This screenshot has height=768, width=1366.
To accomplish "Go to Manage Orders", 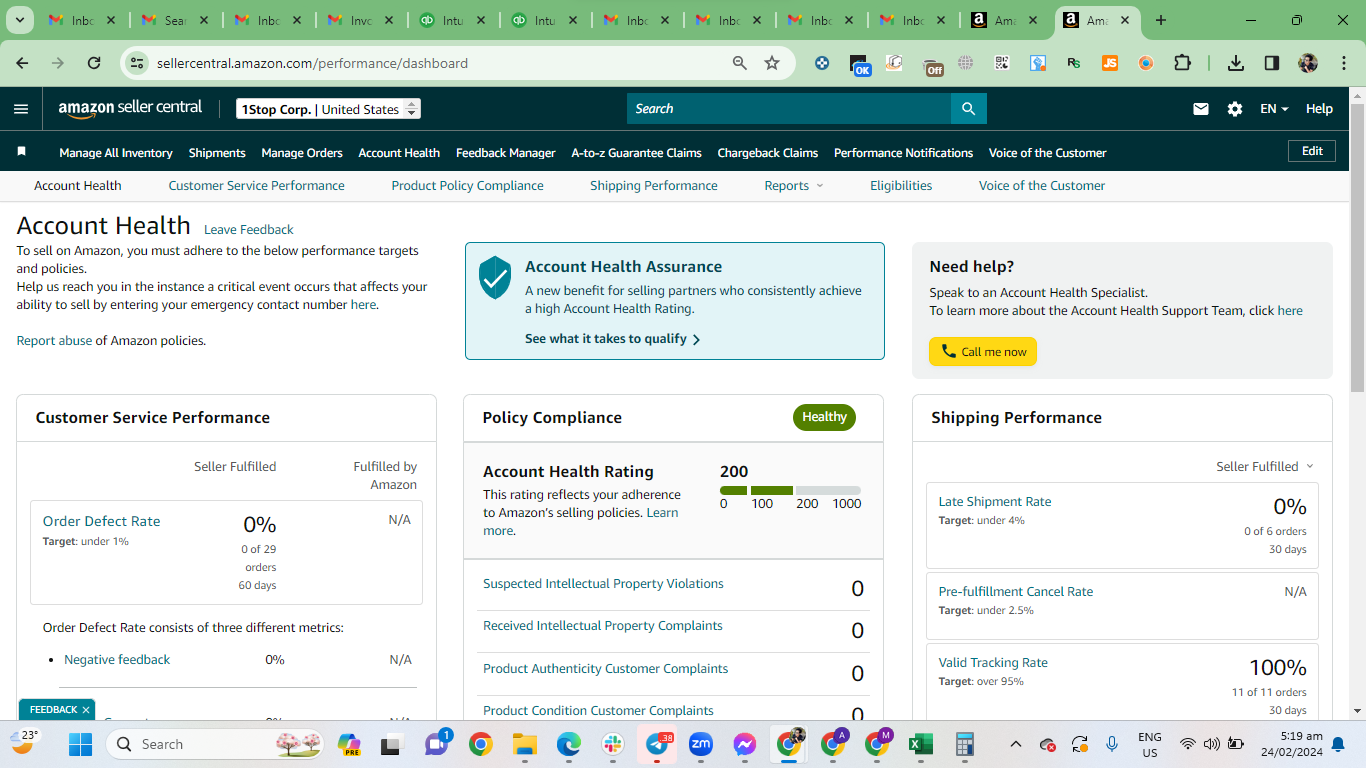I will pos(302,153).
